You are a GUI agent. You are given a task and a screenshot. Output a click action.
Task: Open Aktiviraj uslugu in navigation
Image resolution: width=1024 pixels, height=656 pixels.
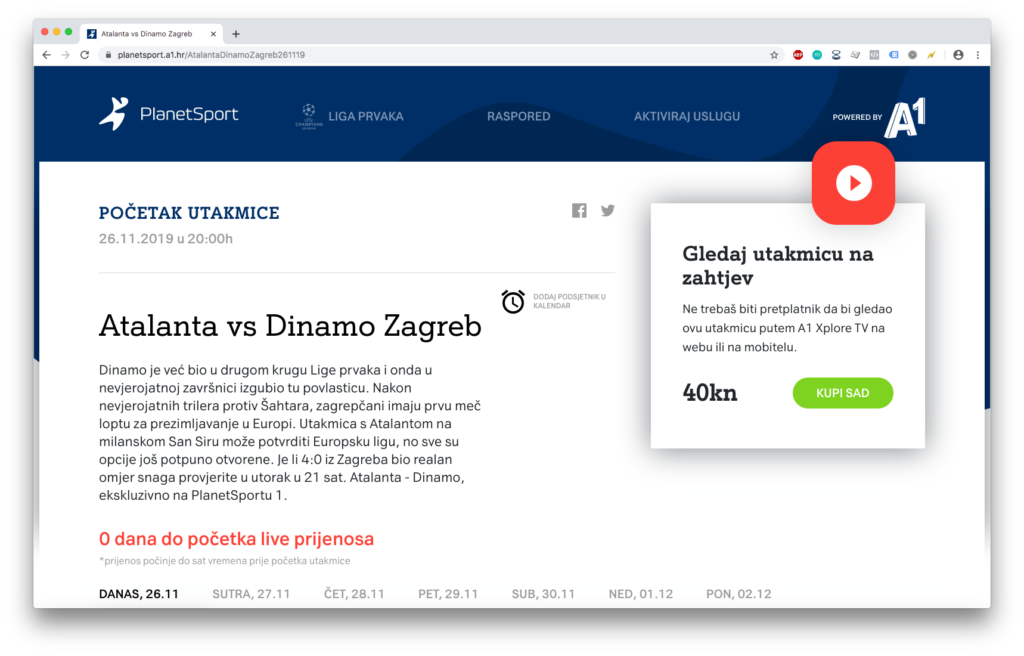[687, 116]
